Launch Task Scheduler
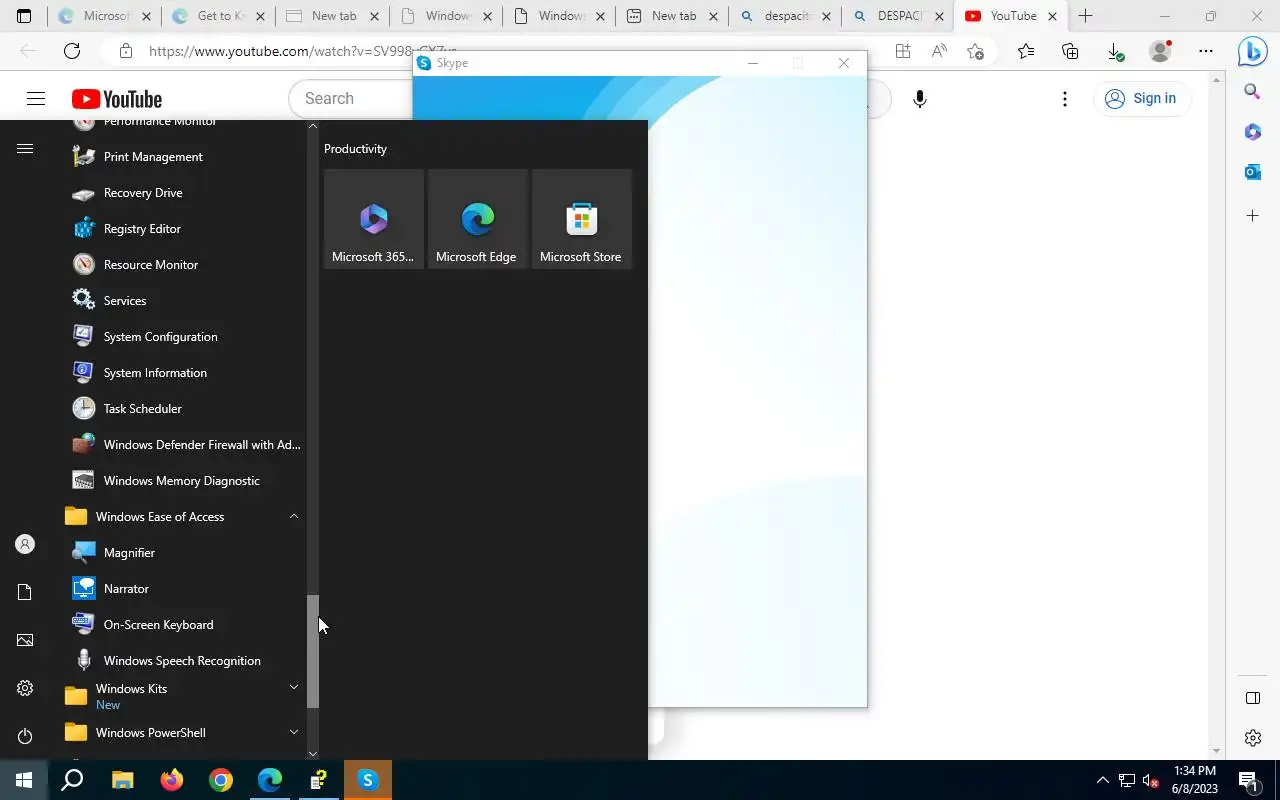The width and height of the screenshot is (1280, 800). point(185,409)
